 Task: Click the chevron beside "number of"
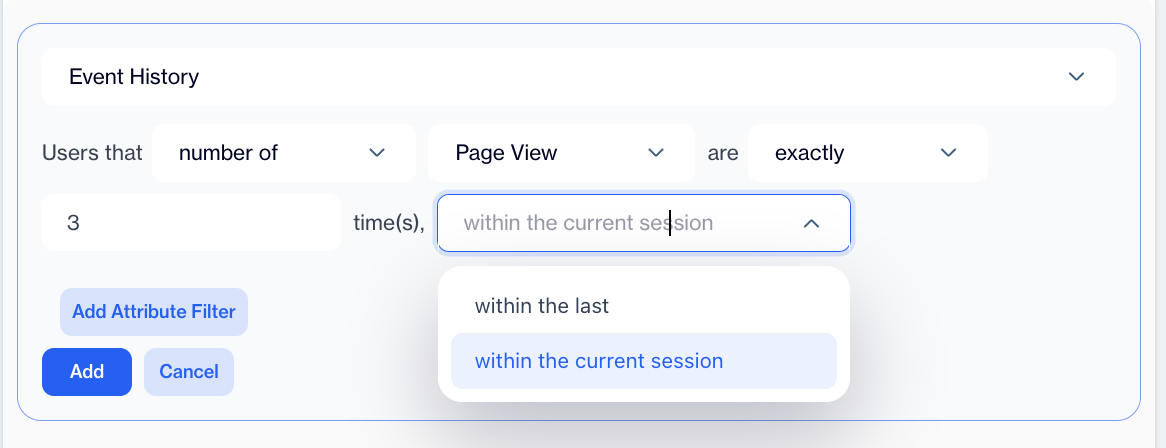click(377, 153)
